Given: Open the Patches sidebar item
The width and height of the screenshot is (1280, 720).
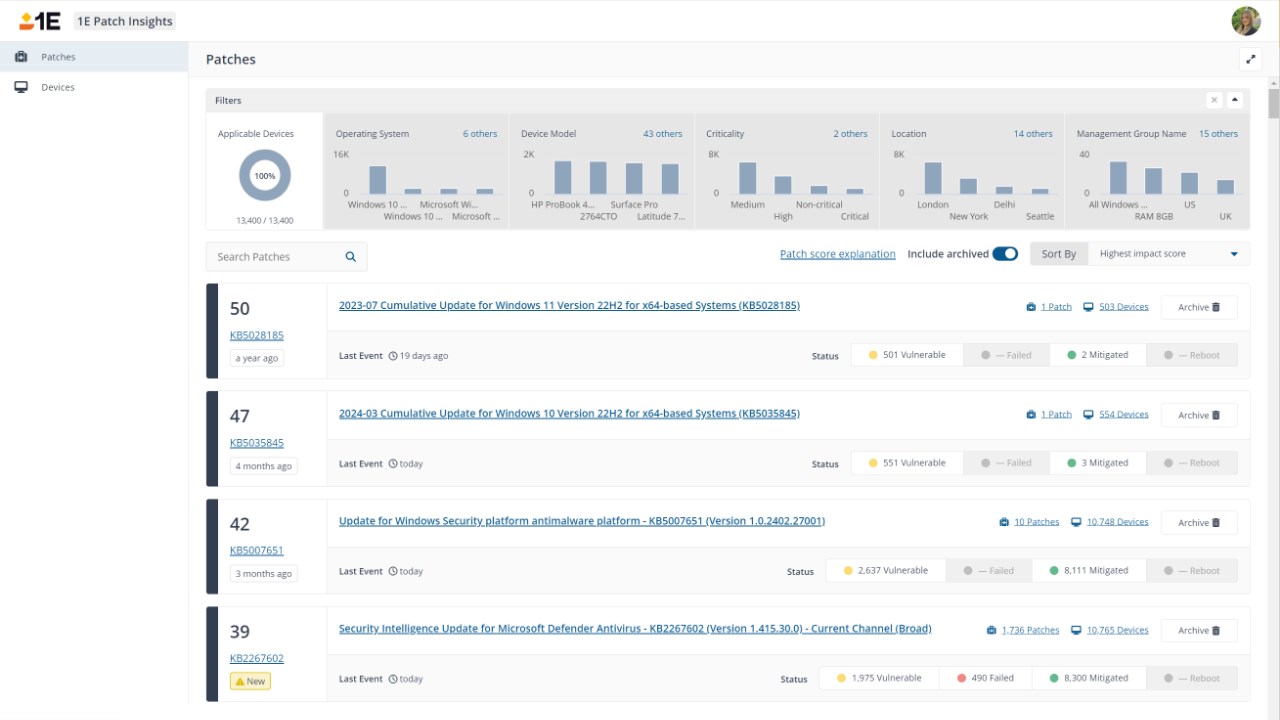Looking at the screenshot, I should tap(94, 57).
